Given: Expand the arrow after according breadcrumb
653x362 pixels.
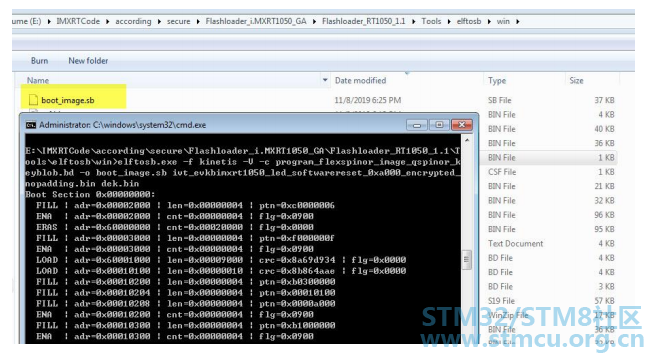Looking at the screenshot, I should [x=159, y=21].
